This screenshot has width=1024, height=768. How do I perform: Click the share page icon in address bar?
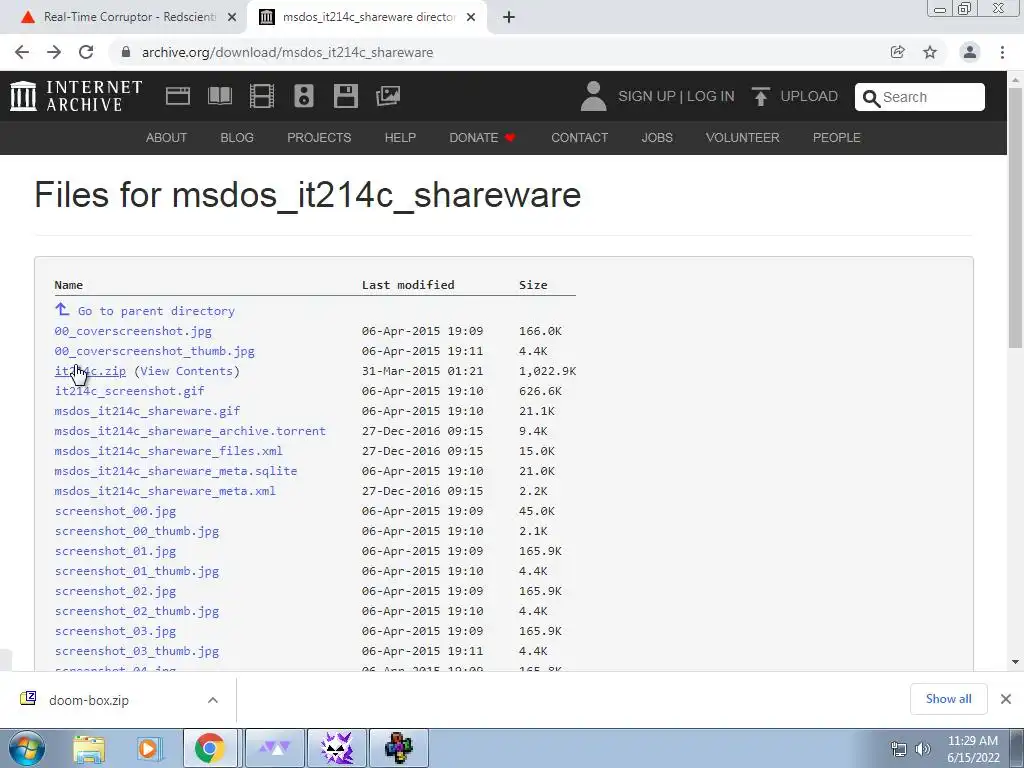(898, 52)
